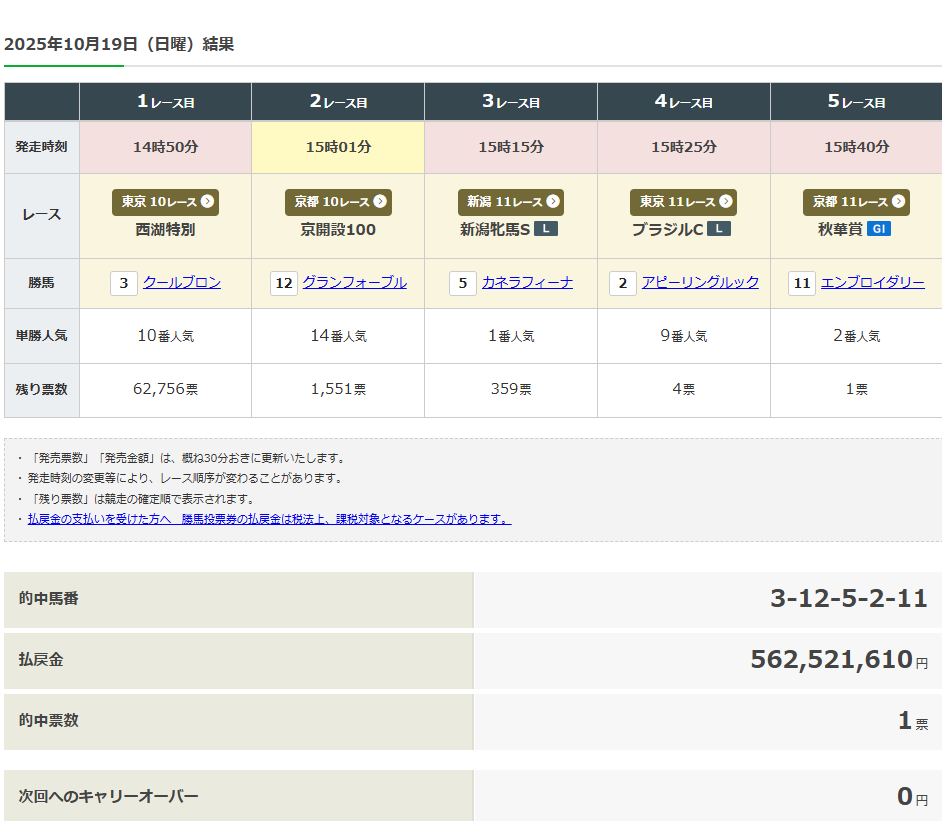
Task: Open the グランフォーブル horse link
Action: [x=354, y=283]
